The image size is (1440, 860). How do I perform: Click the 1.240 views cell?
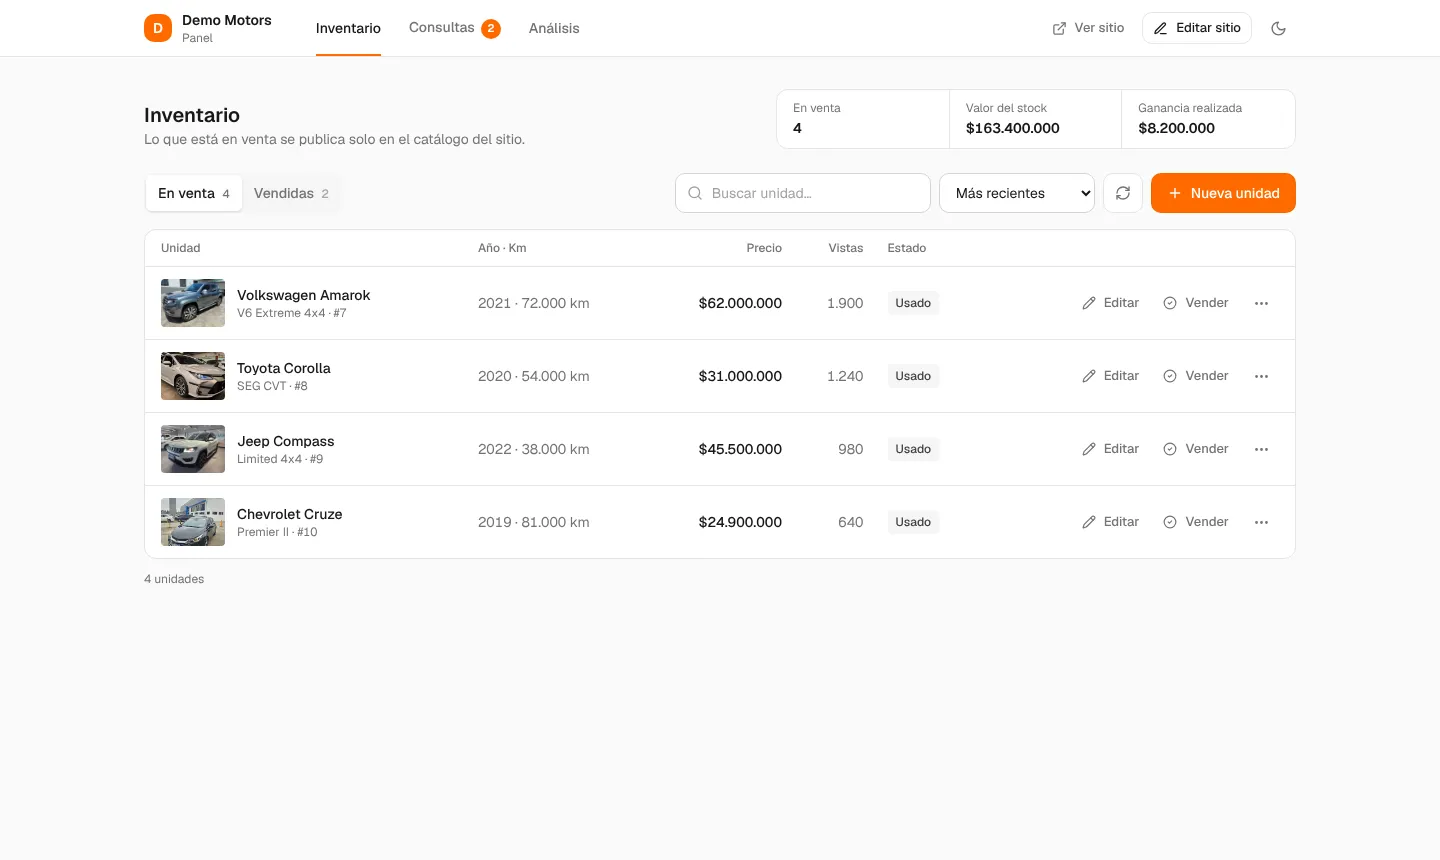[x=845, y=376]
